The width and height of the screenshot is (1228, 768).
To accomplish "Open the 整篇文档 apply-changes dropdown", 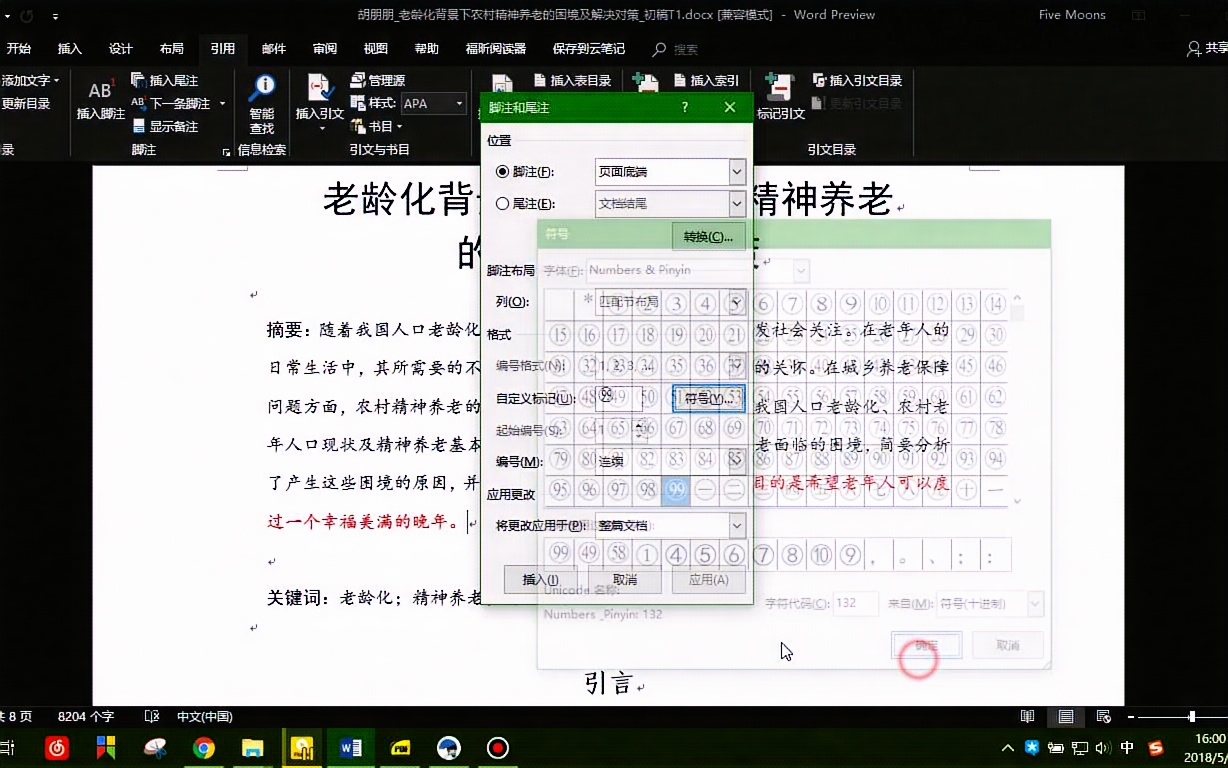I will pyautogui.click(x=736, y=525).
